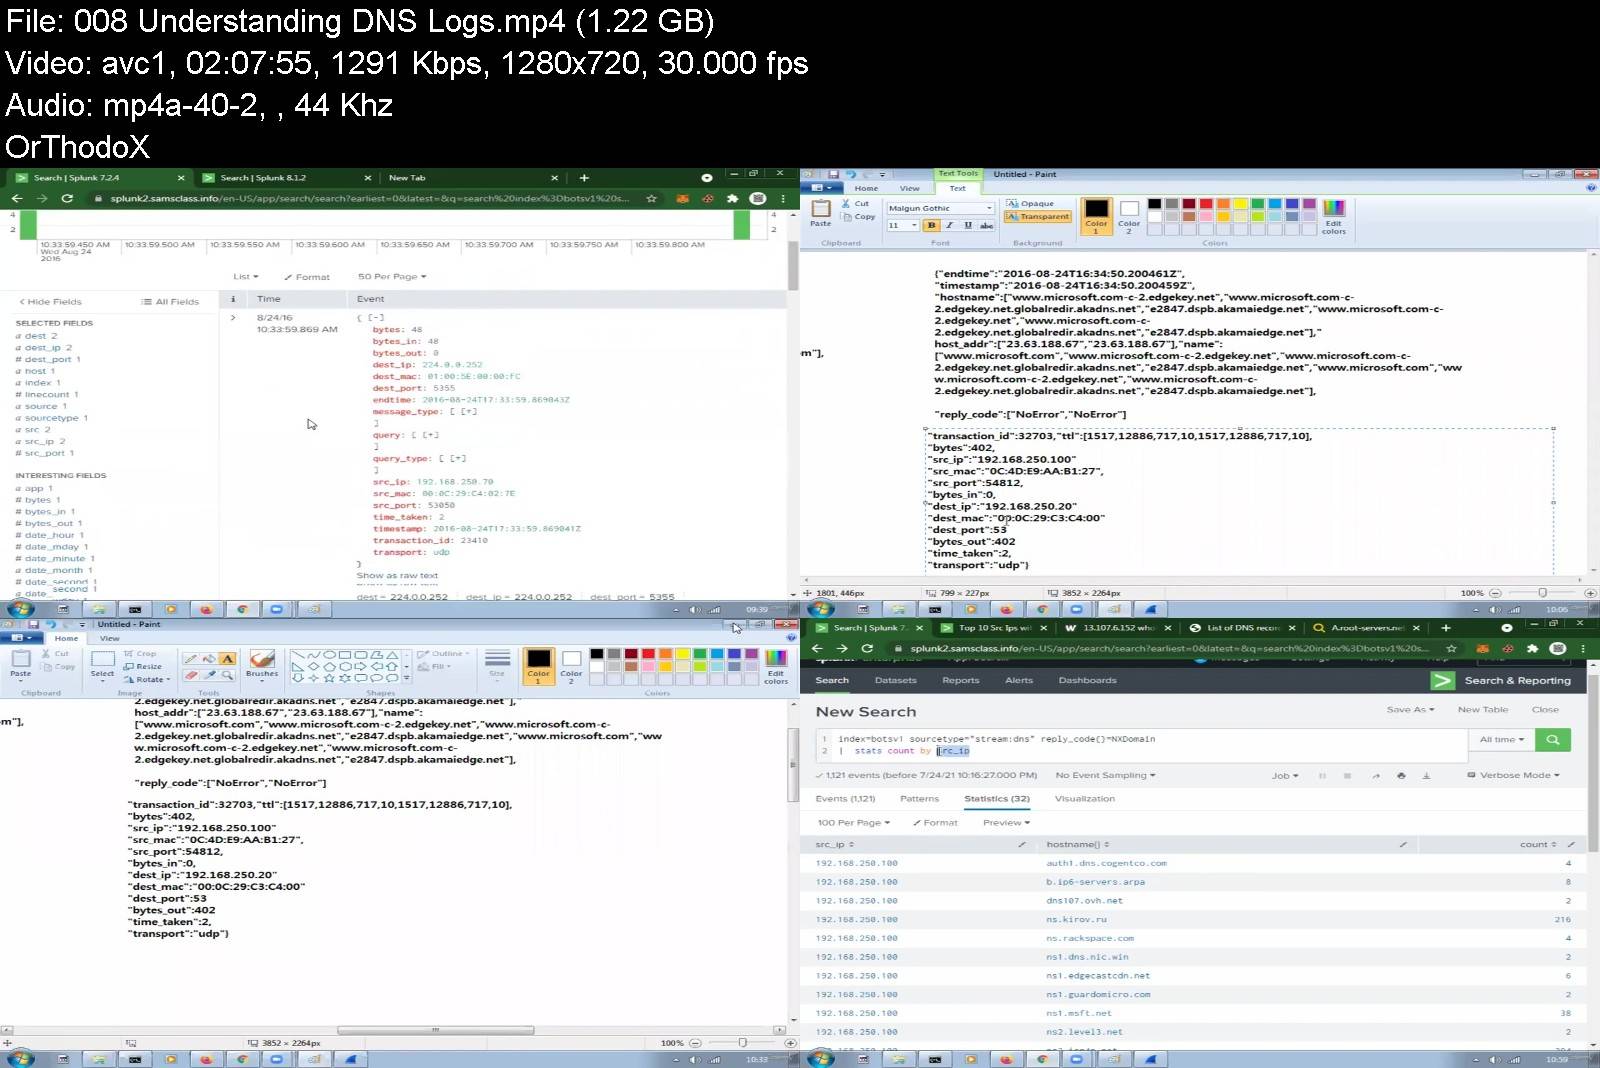Pick the yellow swatch in Paint Home window palette
Image resolution: width=1600 pixels, height=1068 pixels.
click(683, 654)
